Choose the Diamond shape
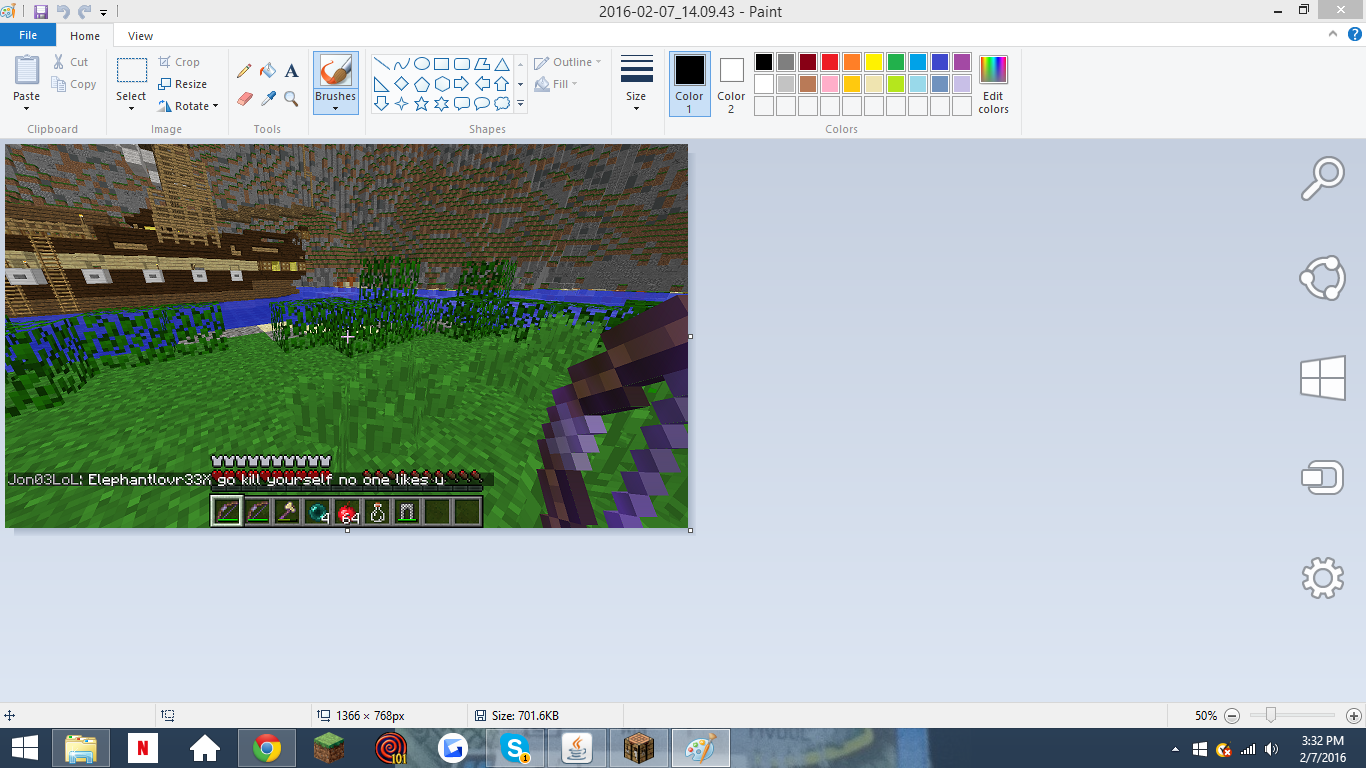This screenshot has width=1366, height=768. pyautogui.click(x=401, y=84)
